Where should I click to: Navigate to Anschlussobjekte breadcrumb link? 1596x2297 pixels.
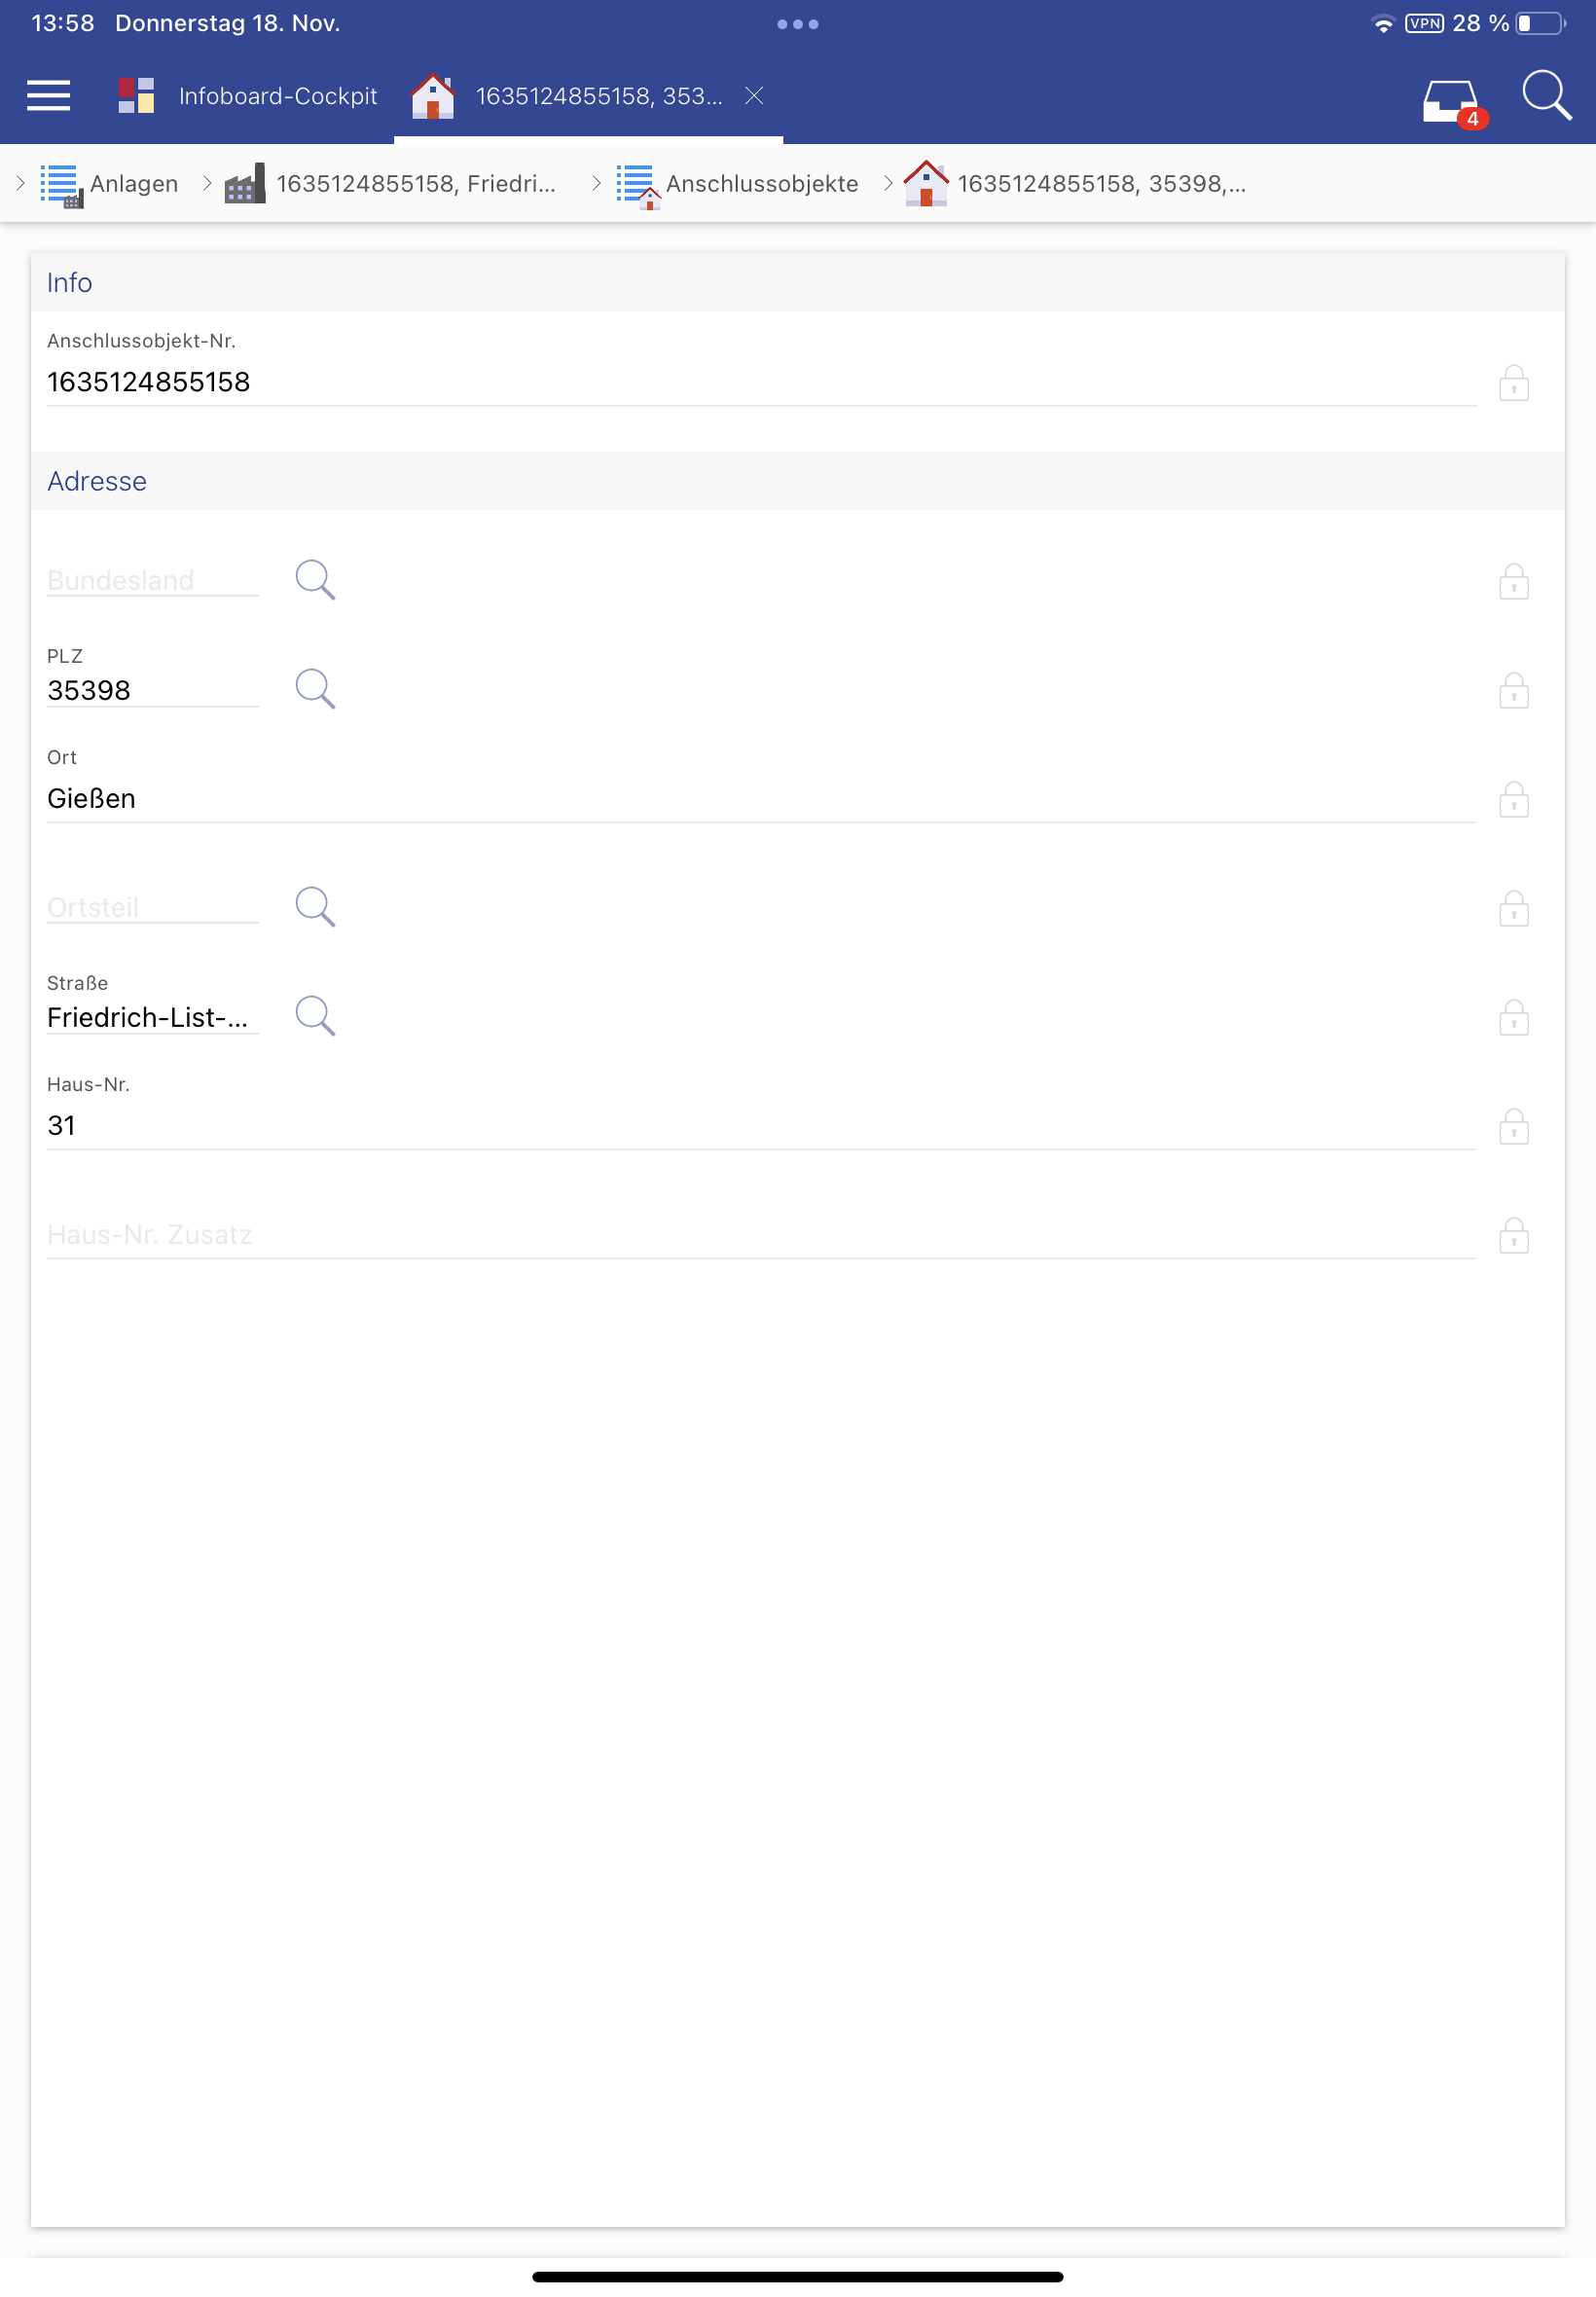point(761,184)
